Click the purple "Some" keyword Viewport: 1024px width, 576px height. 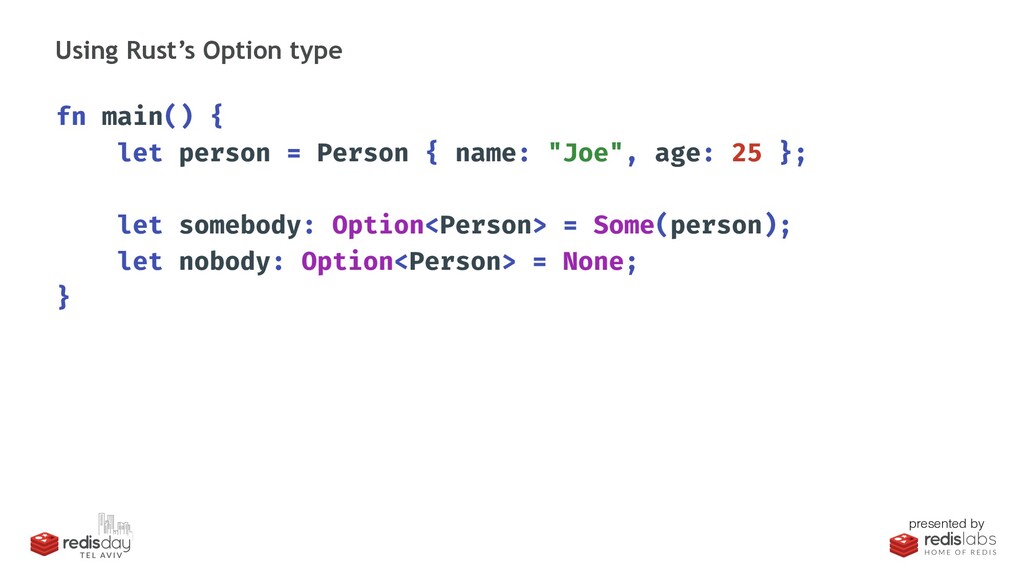(624, 225)
